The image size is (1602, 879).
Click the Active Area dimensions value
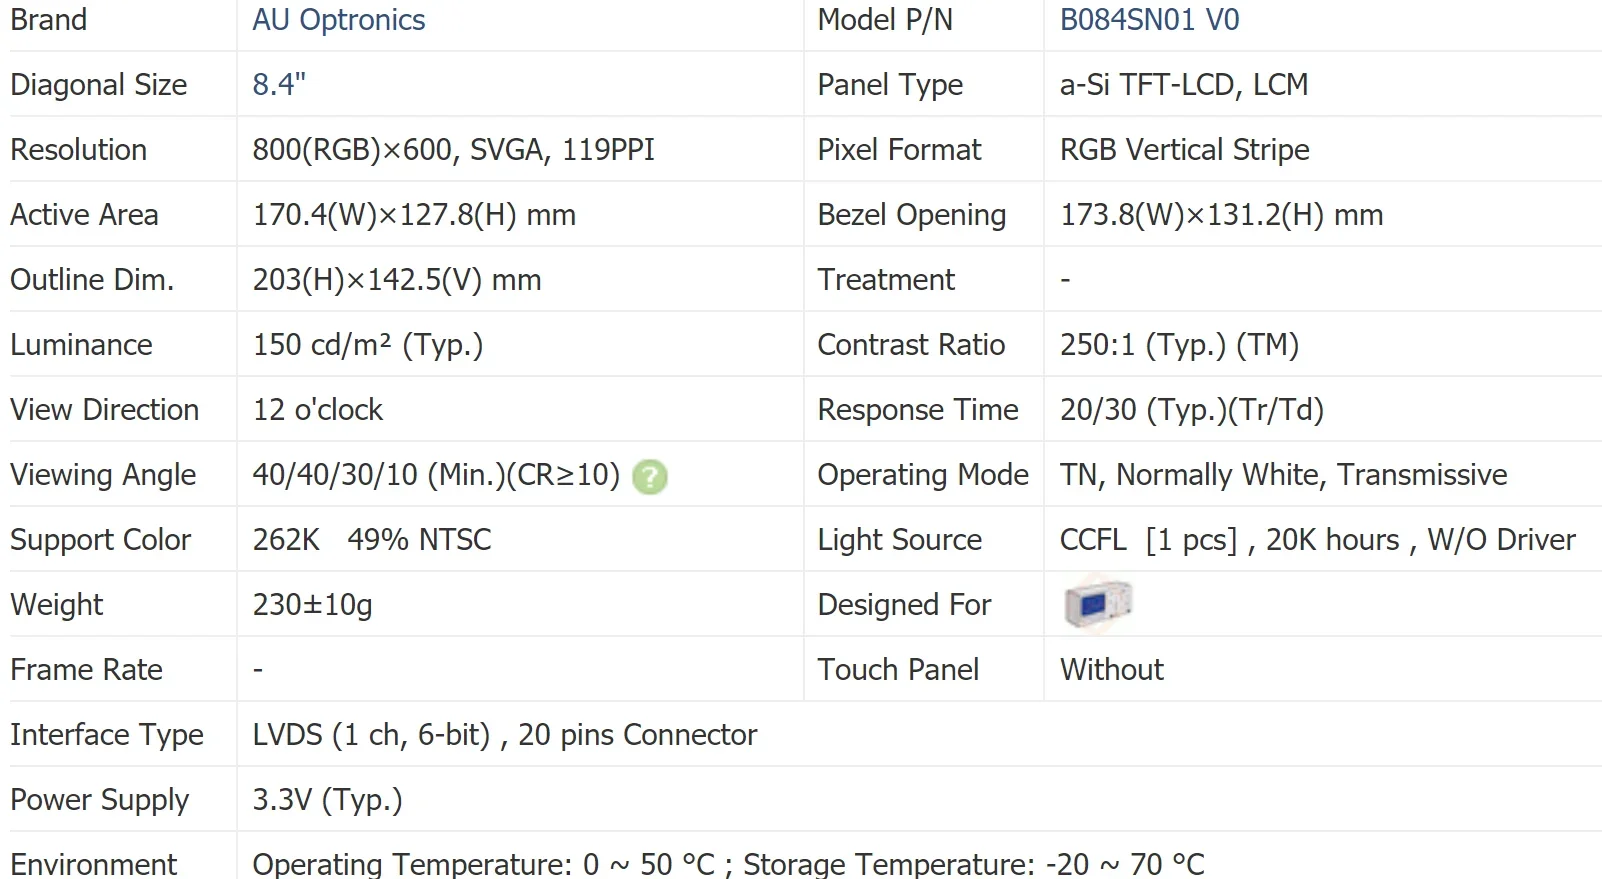tap(413, 215)
